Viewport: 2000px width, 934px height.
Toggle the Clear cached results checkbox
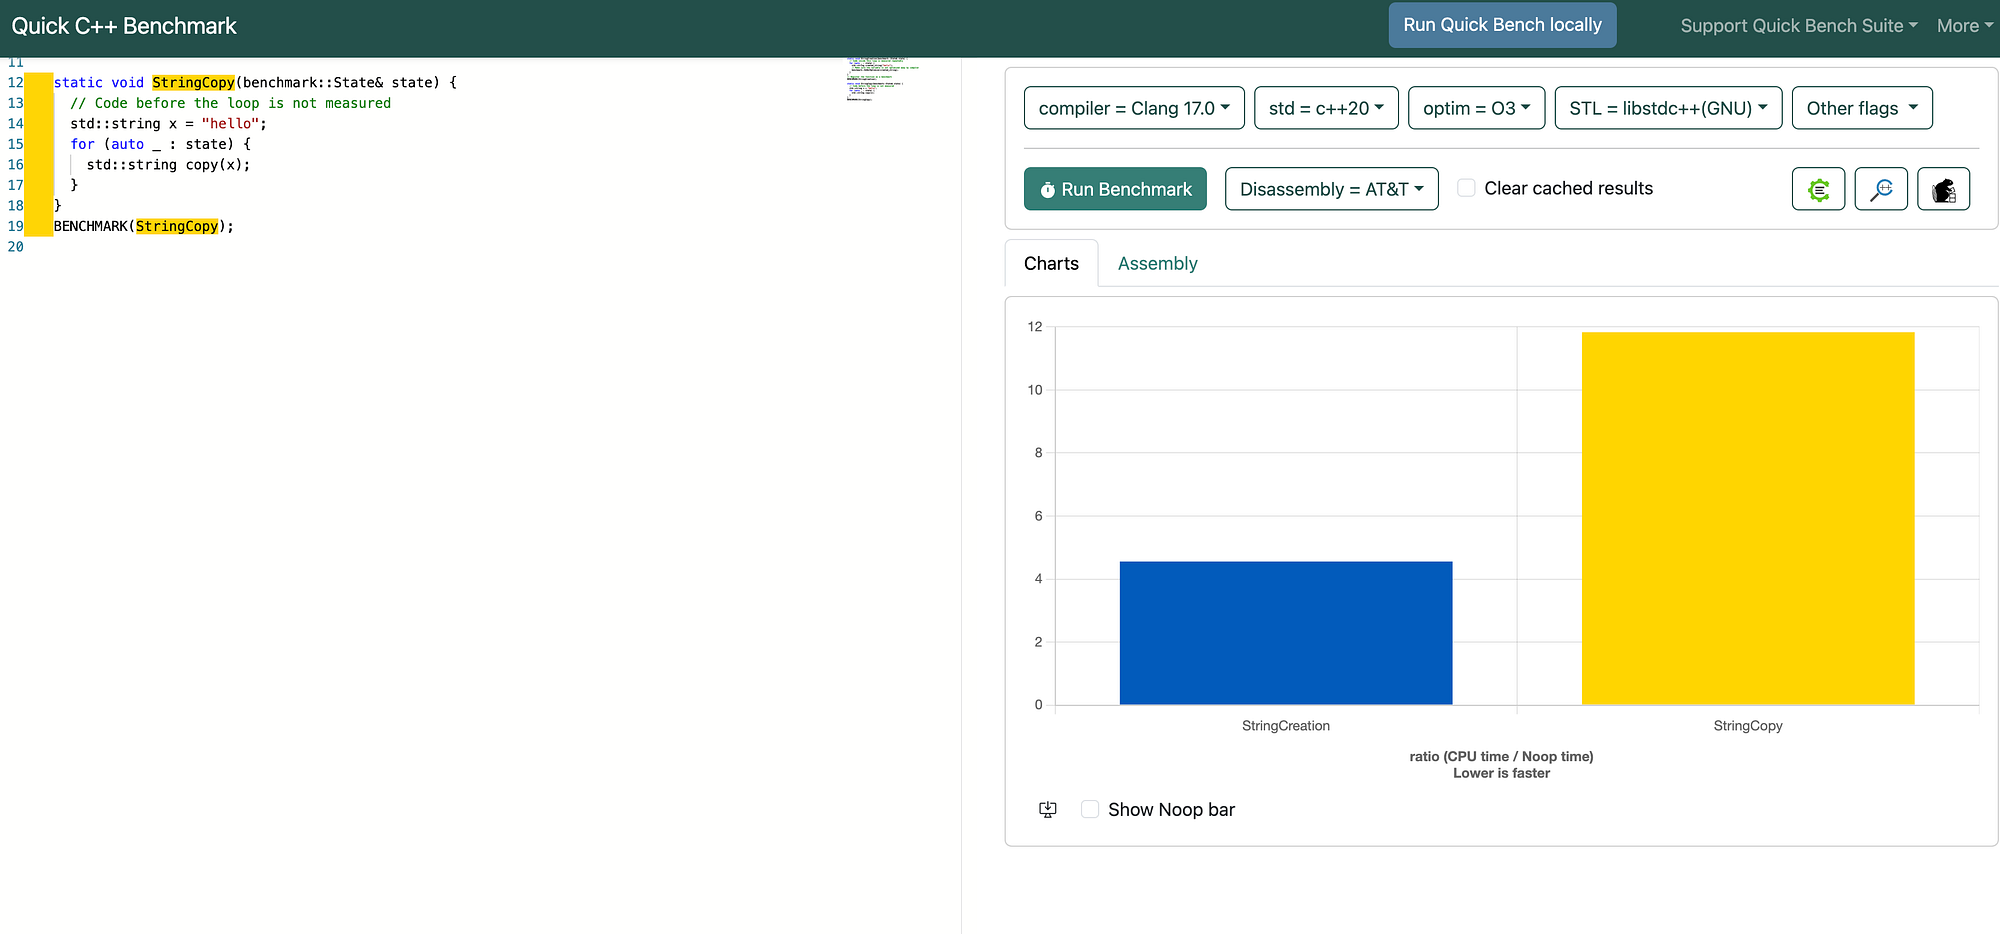point(1466,188)
